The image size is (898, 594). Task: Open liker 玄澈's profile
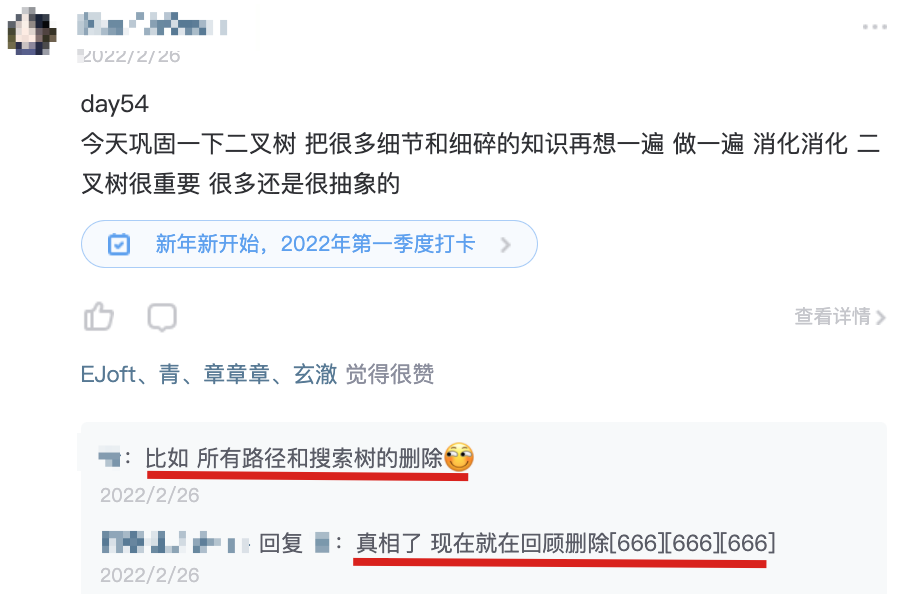[315, 375]
